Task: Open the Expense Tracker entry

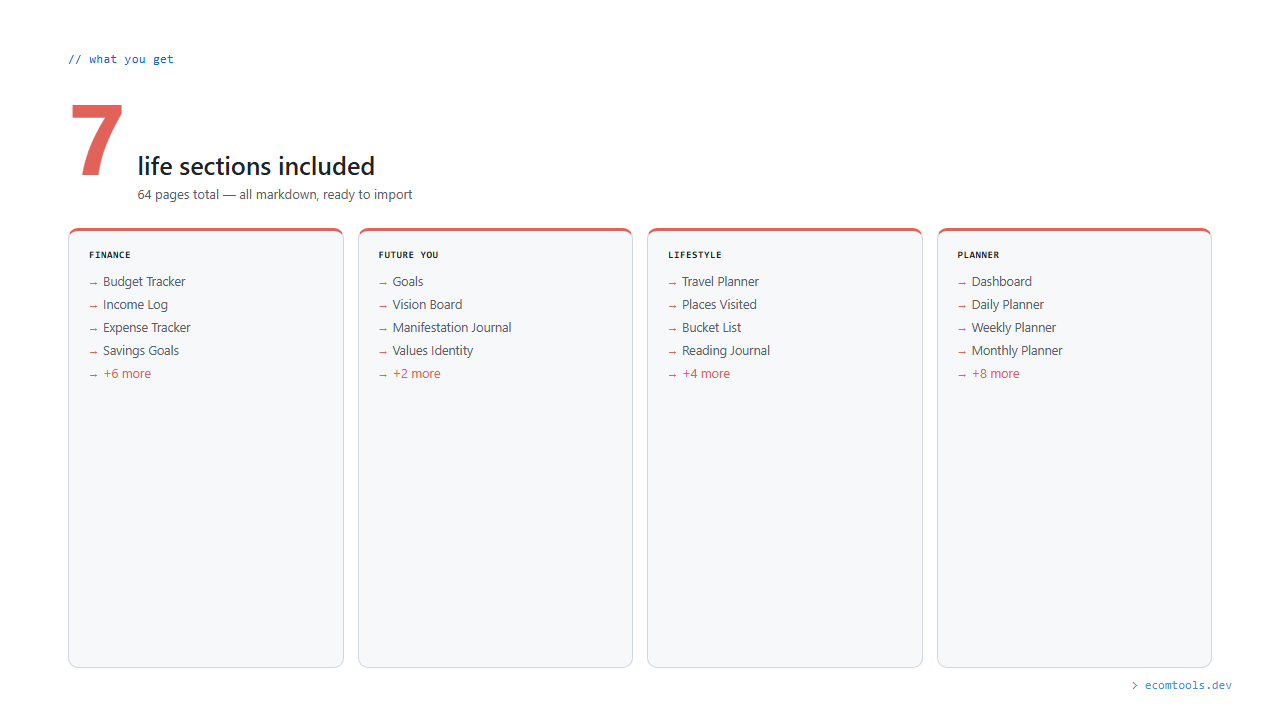Action: coord(146,328)
